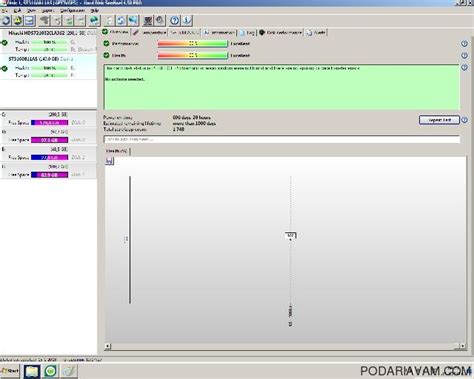Click the Repeat Test button
The image size is (474, 379).
coord(439,120)
